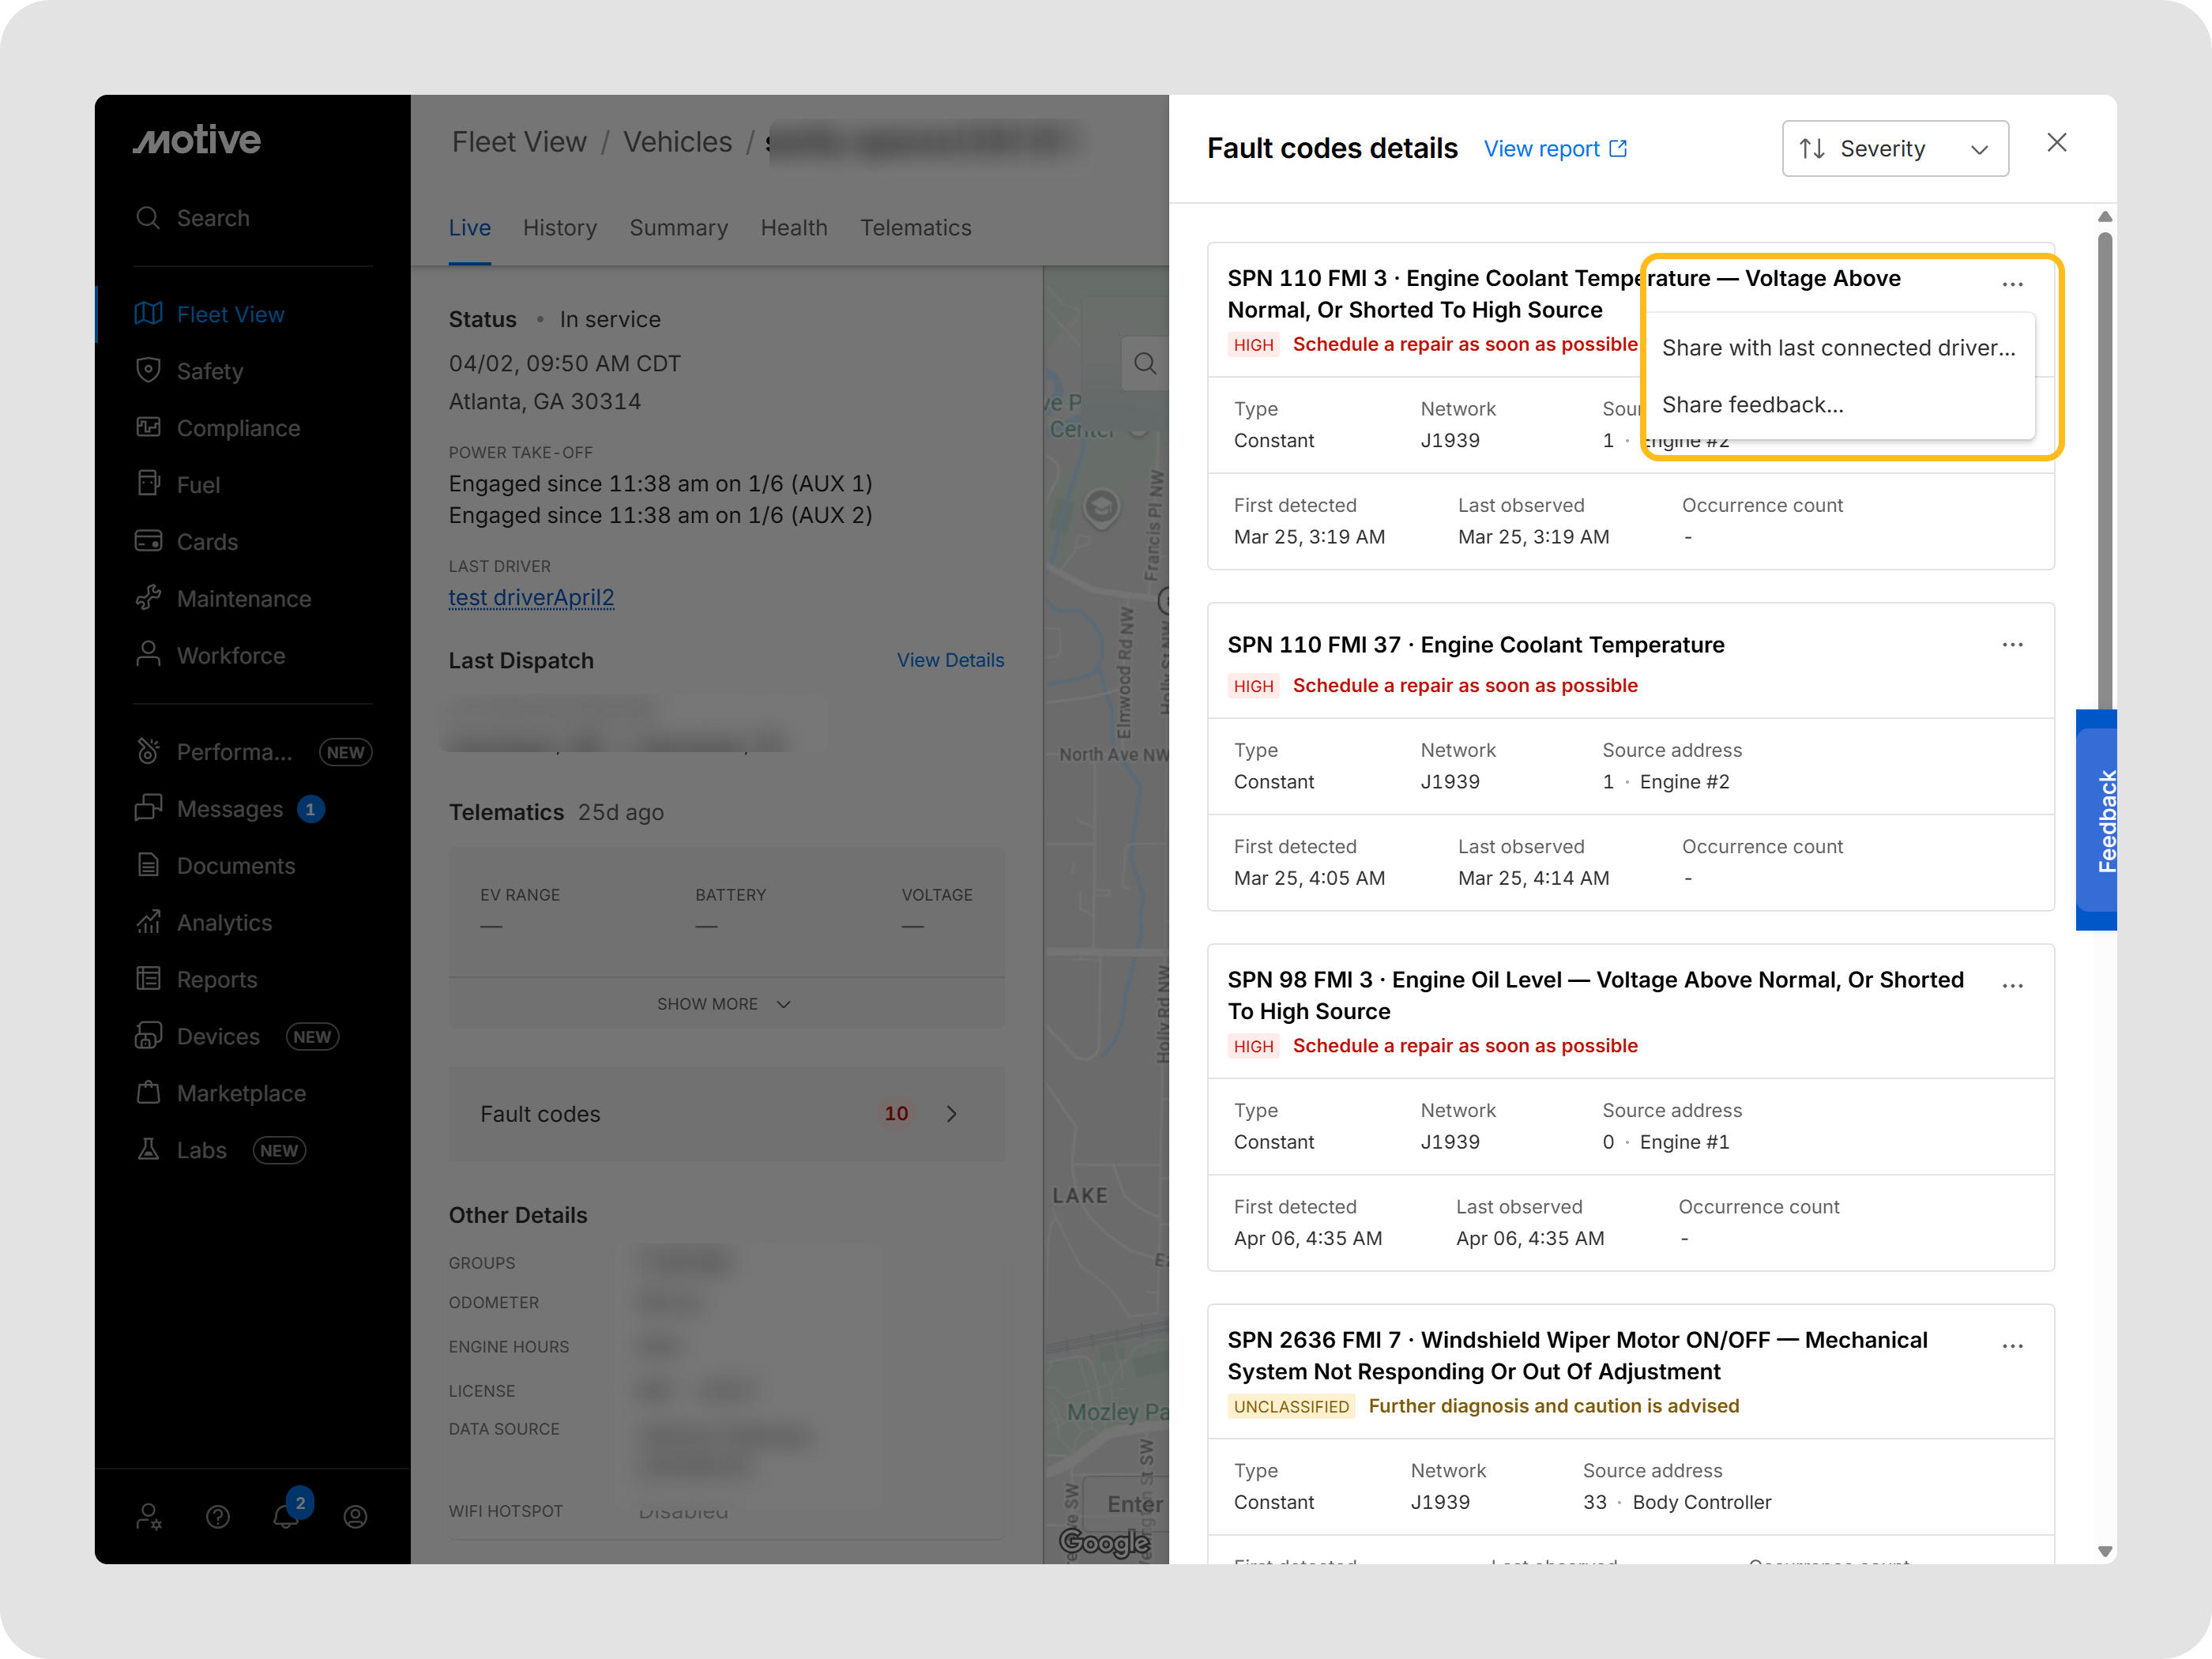Click the Motive logo
Screen dimensions: 2212x1659
point(197,140)
